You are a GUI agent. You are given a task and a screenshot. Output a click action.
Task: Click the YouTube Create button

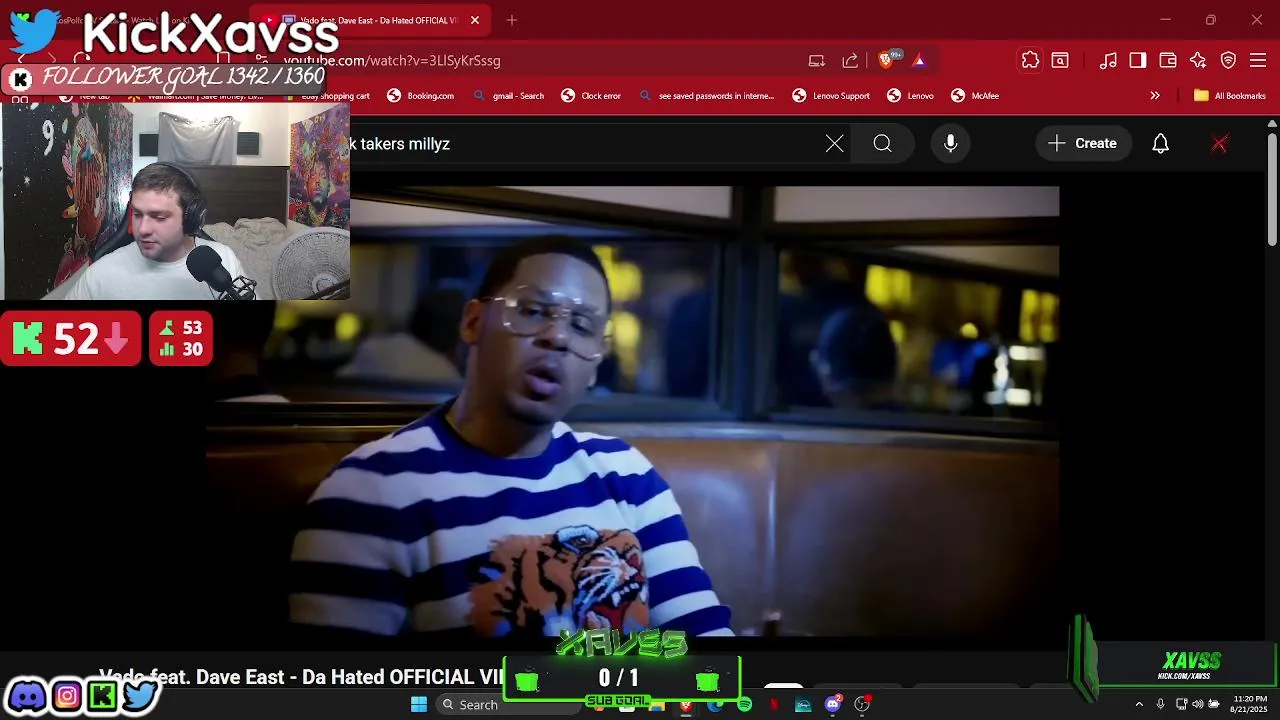(x=1083, y=144)
